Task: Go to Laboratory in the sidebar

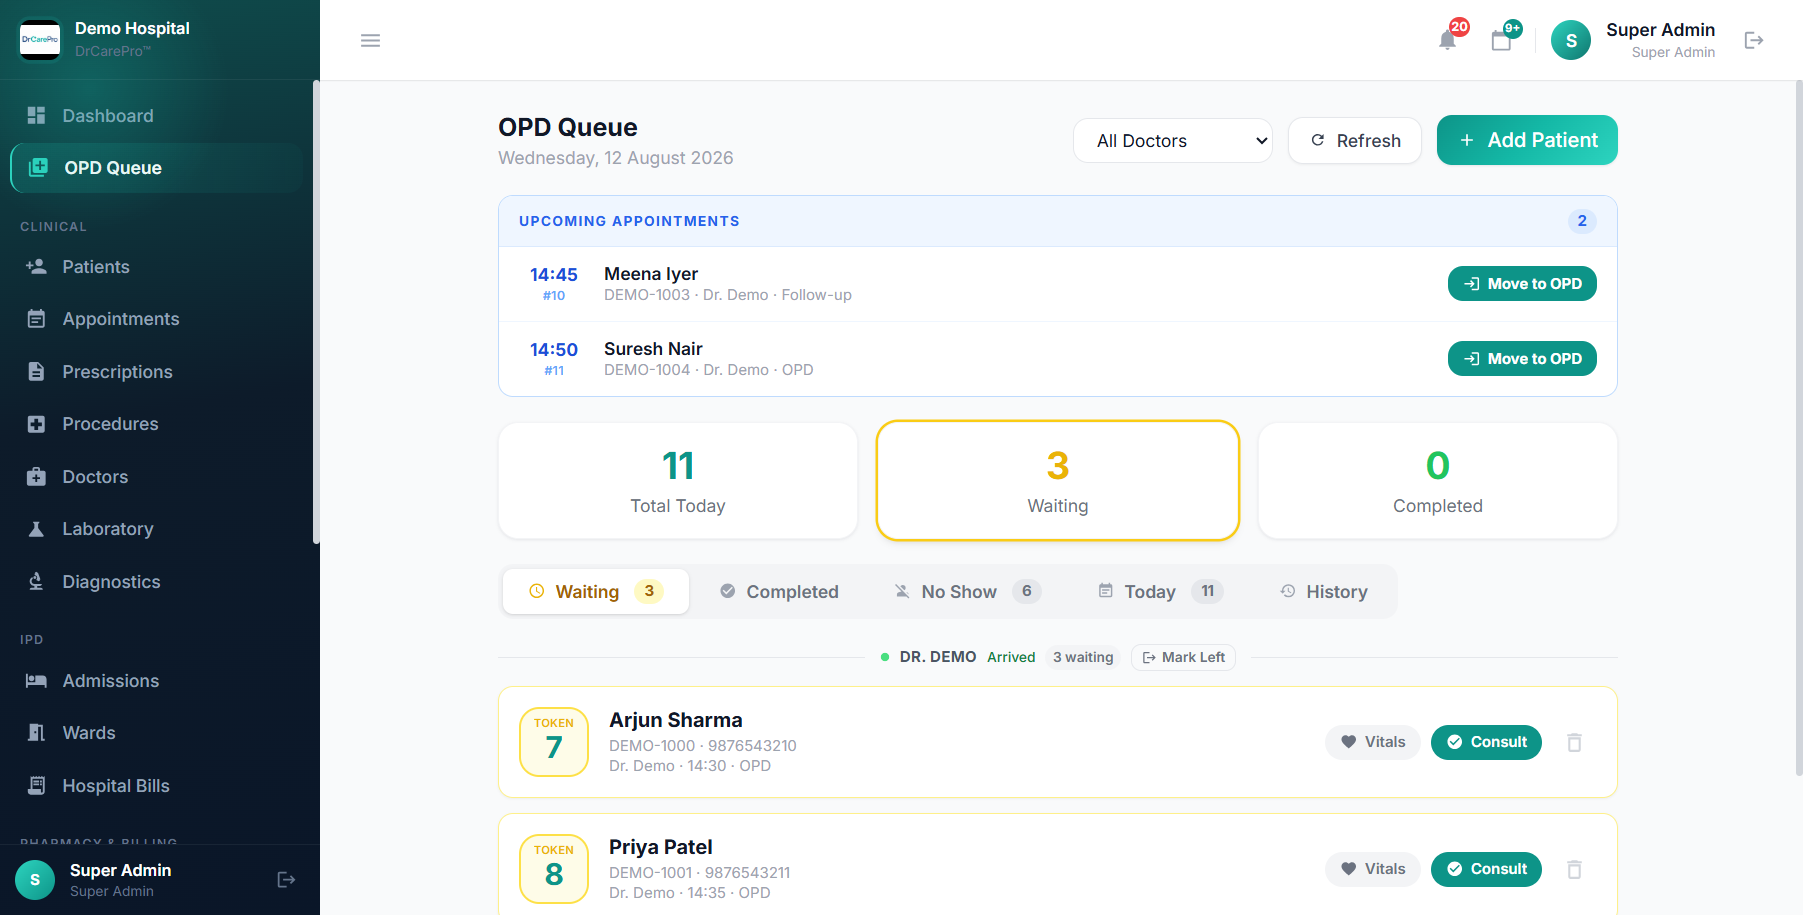Action: pyautogui.click(x=156, y=529)
